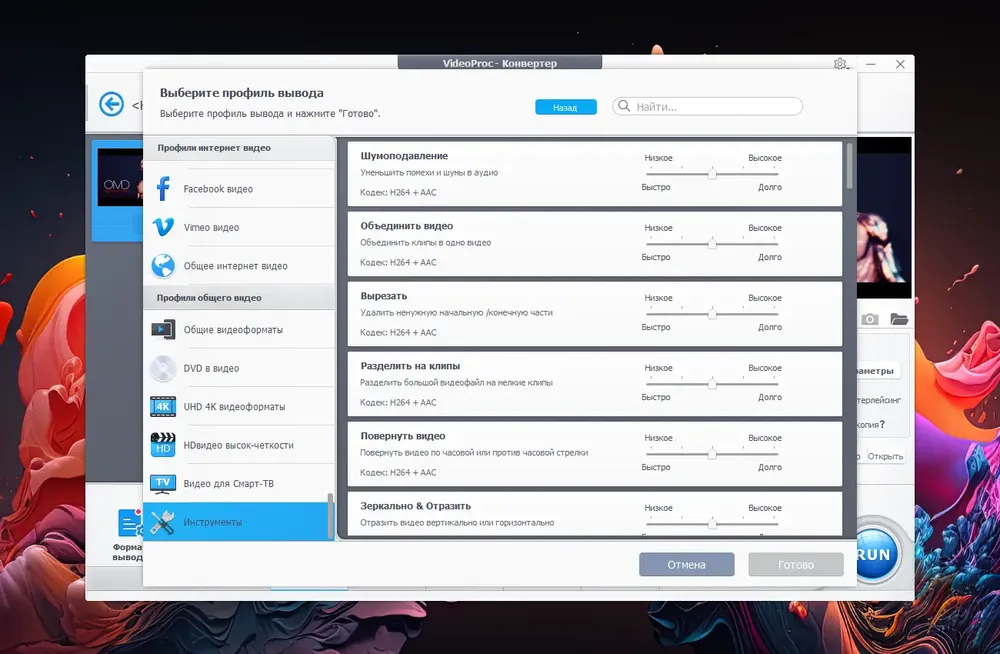Confirm with the Готово button

pyautogui.click(x=796, y=565)
